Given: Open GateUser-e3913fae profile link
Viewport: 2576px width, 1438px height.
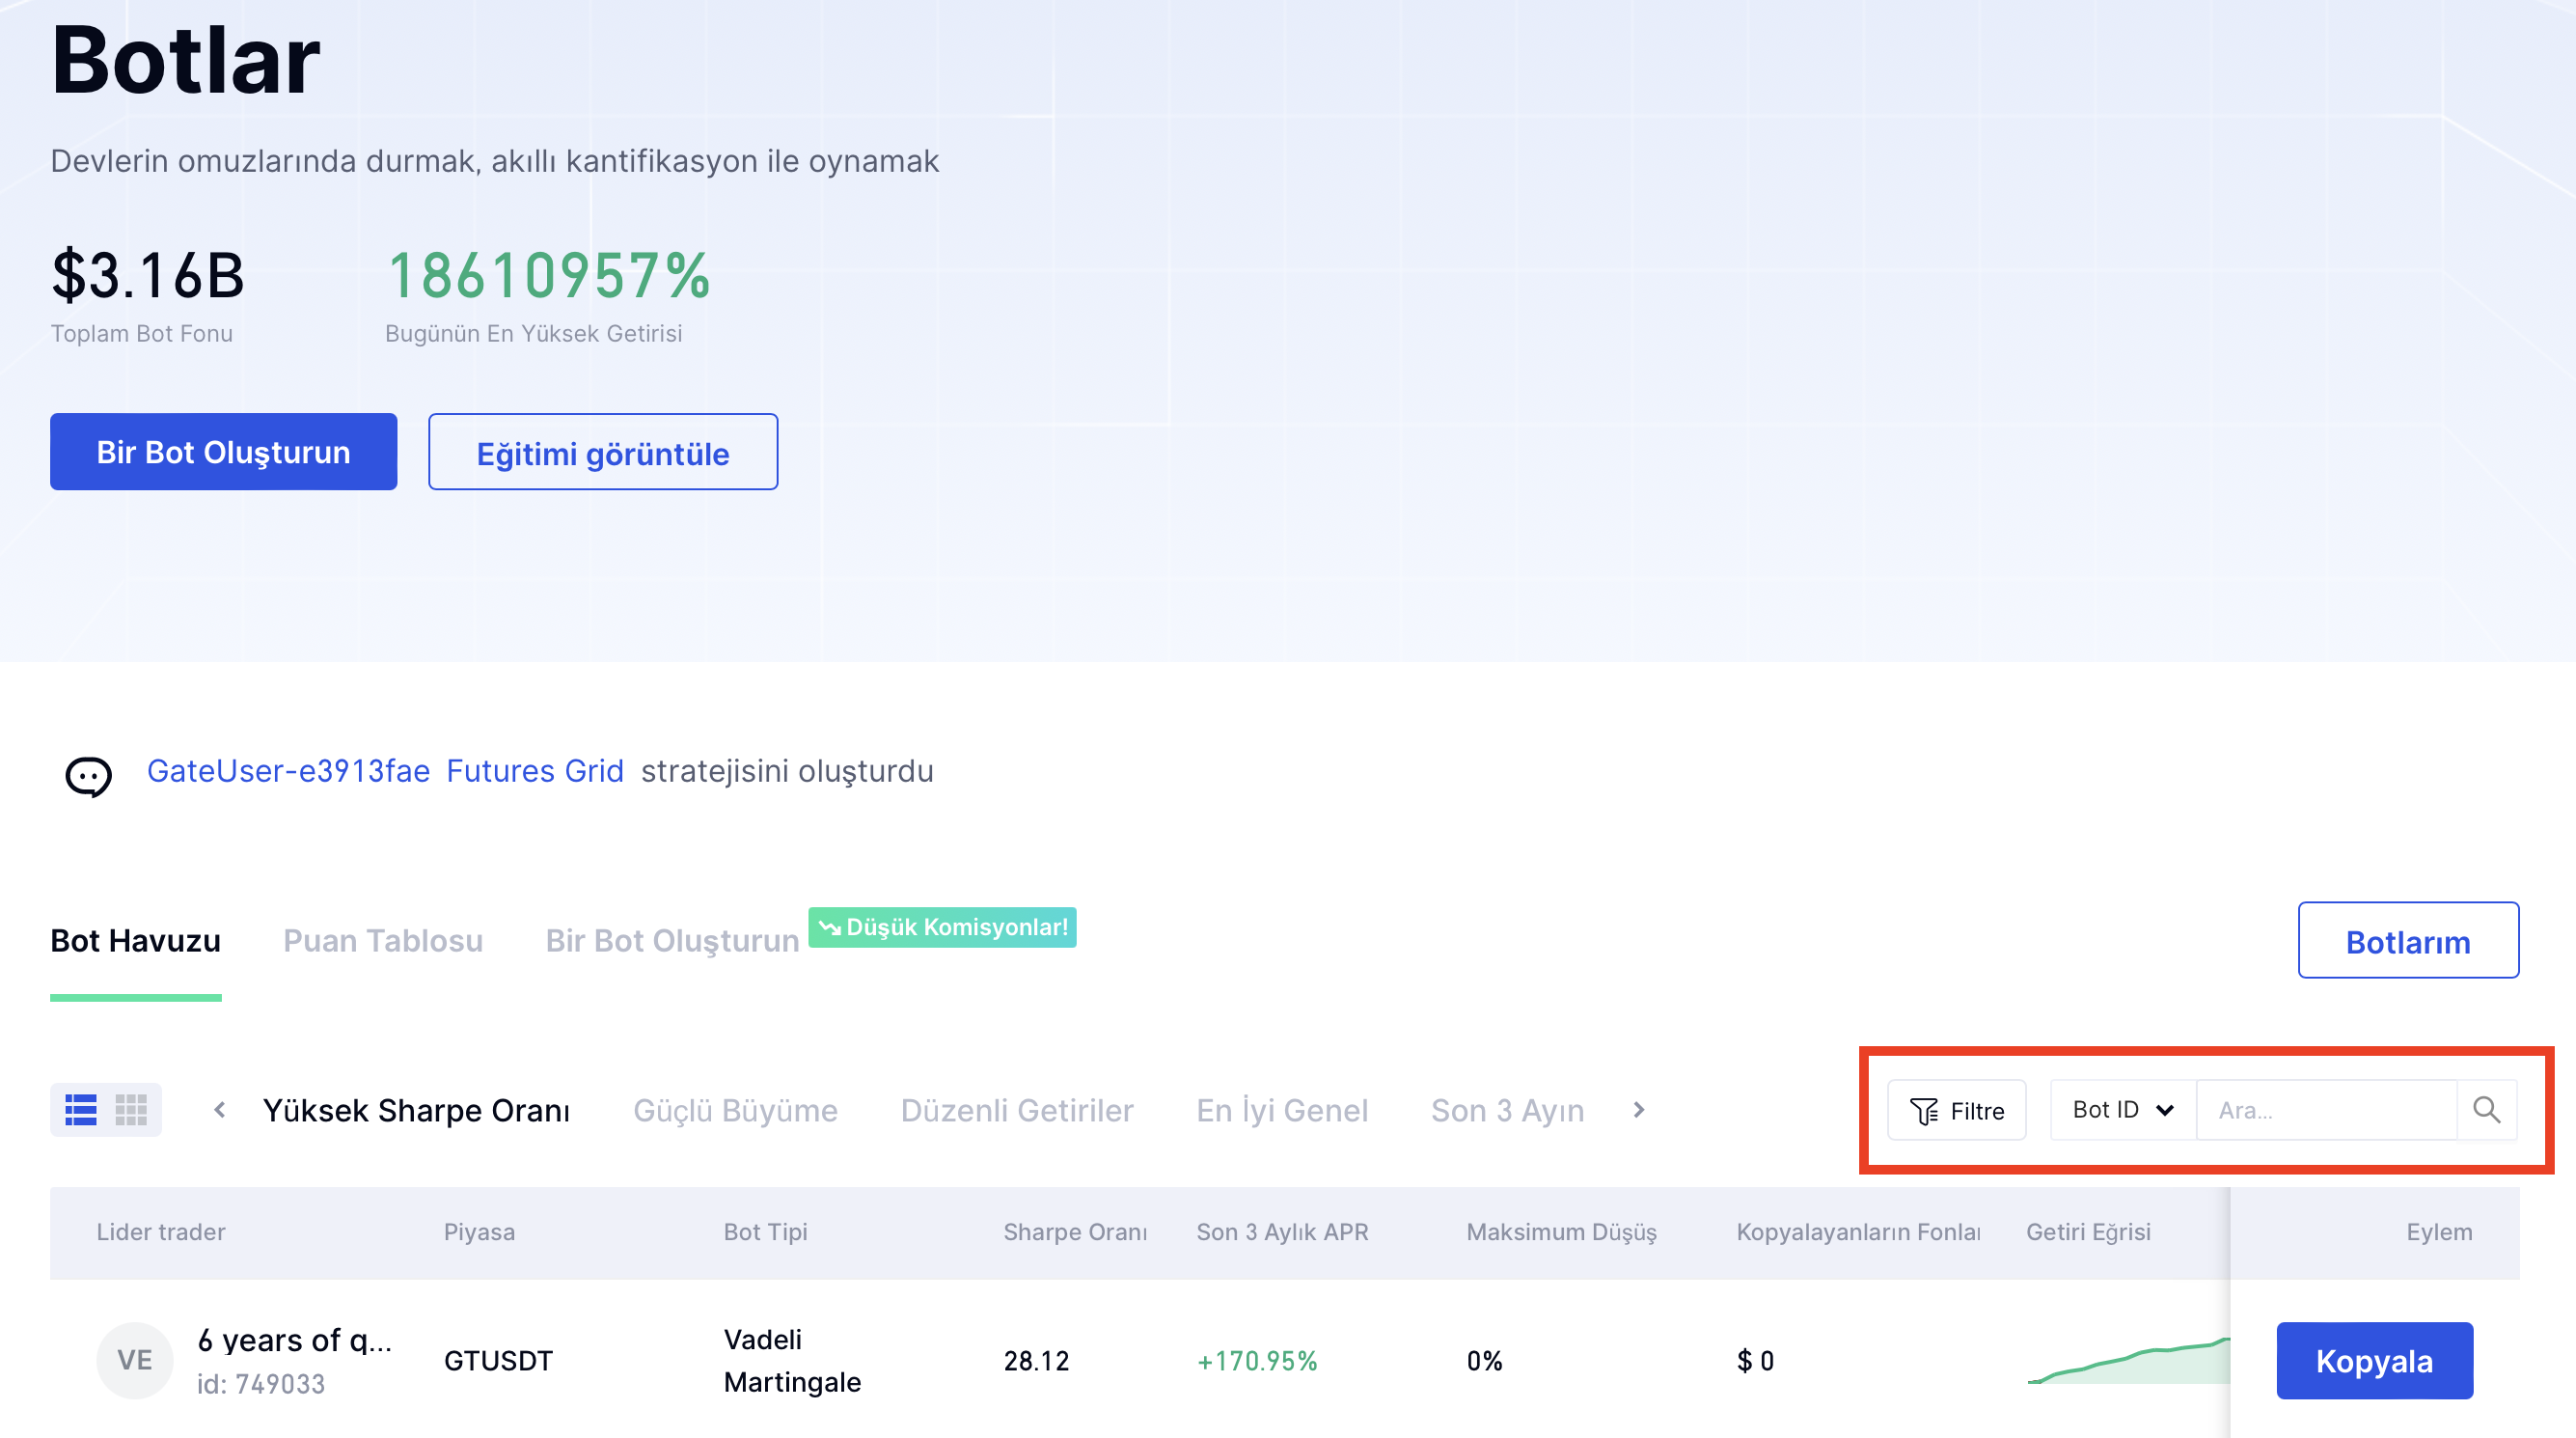Looking at the screenshot, I should point(288,771).
